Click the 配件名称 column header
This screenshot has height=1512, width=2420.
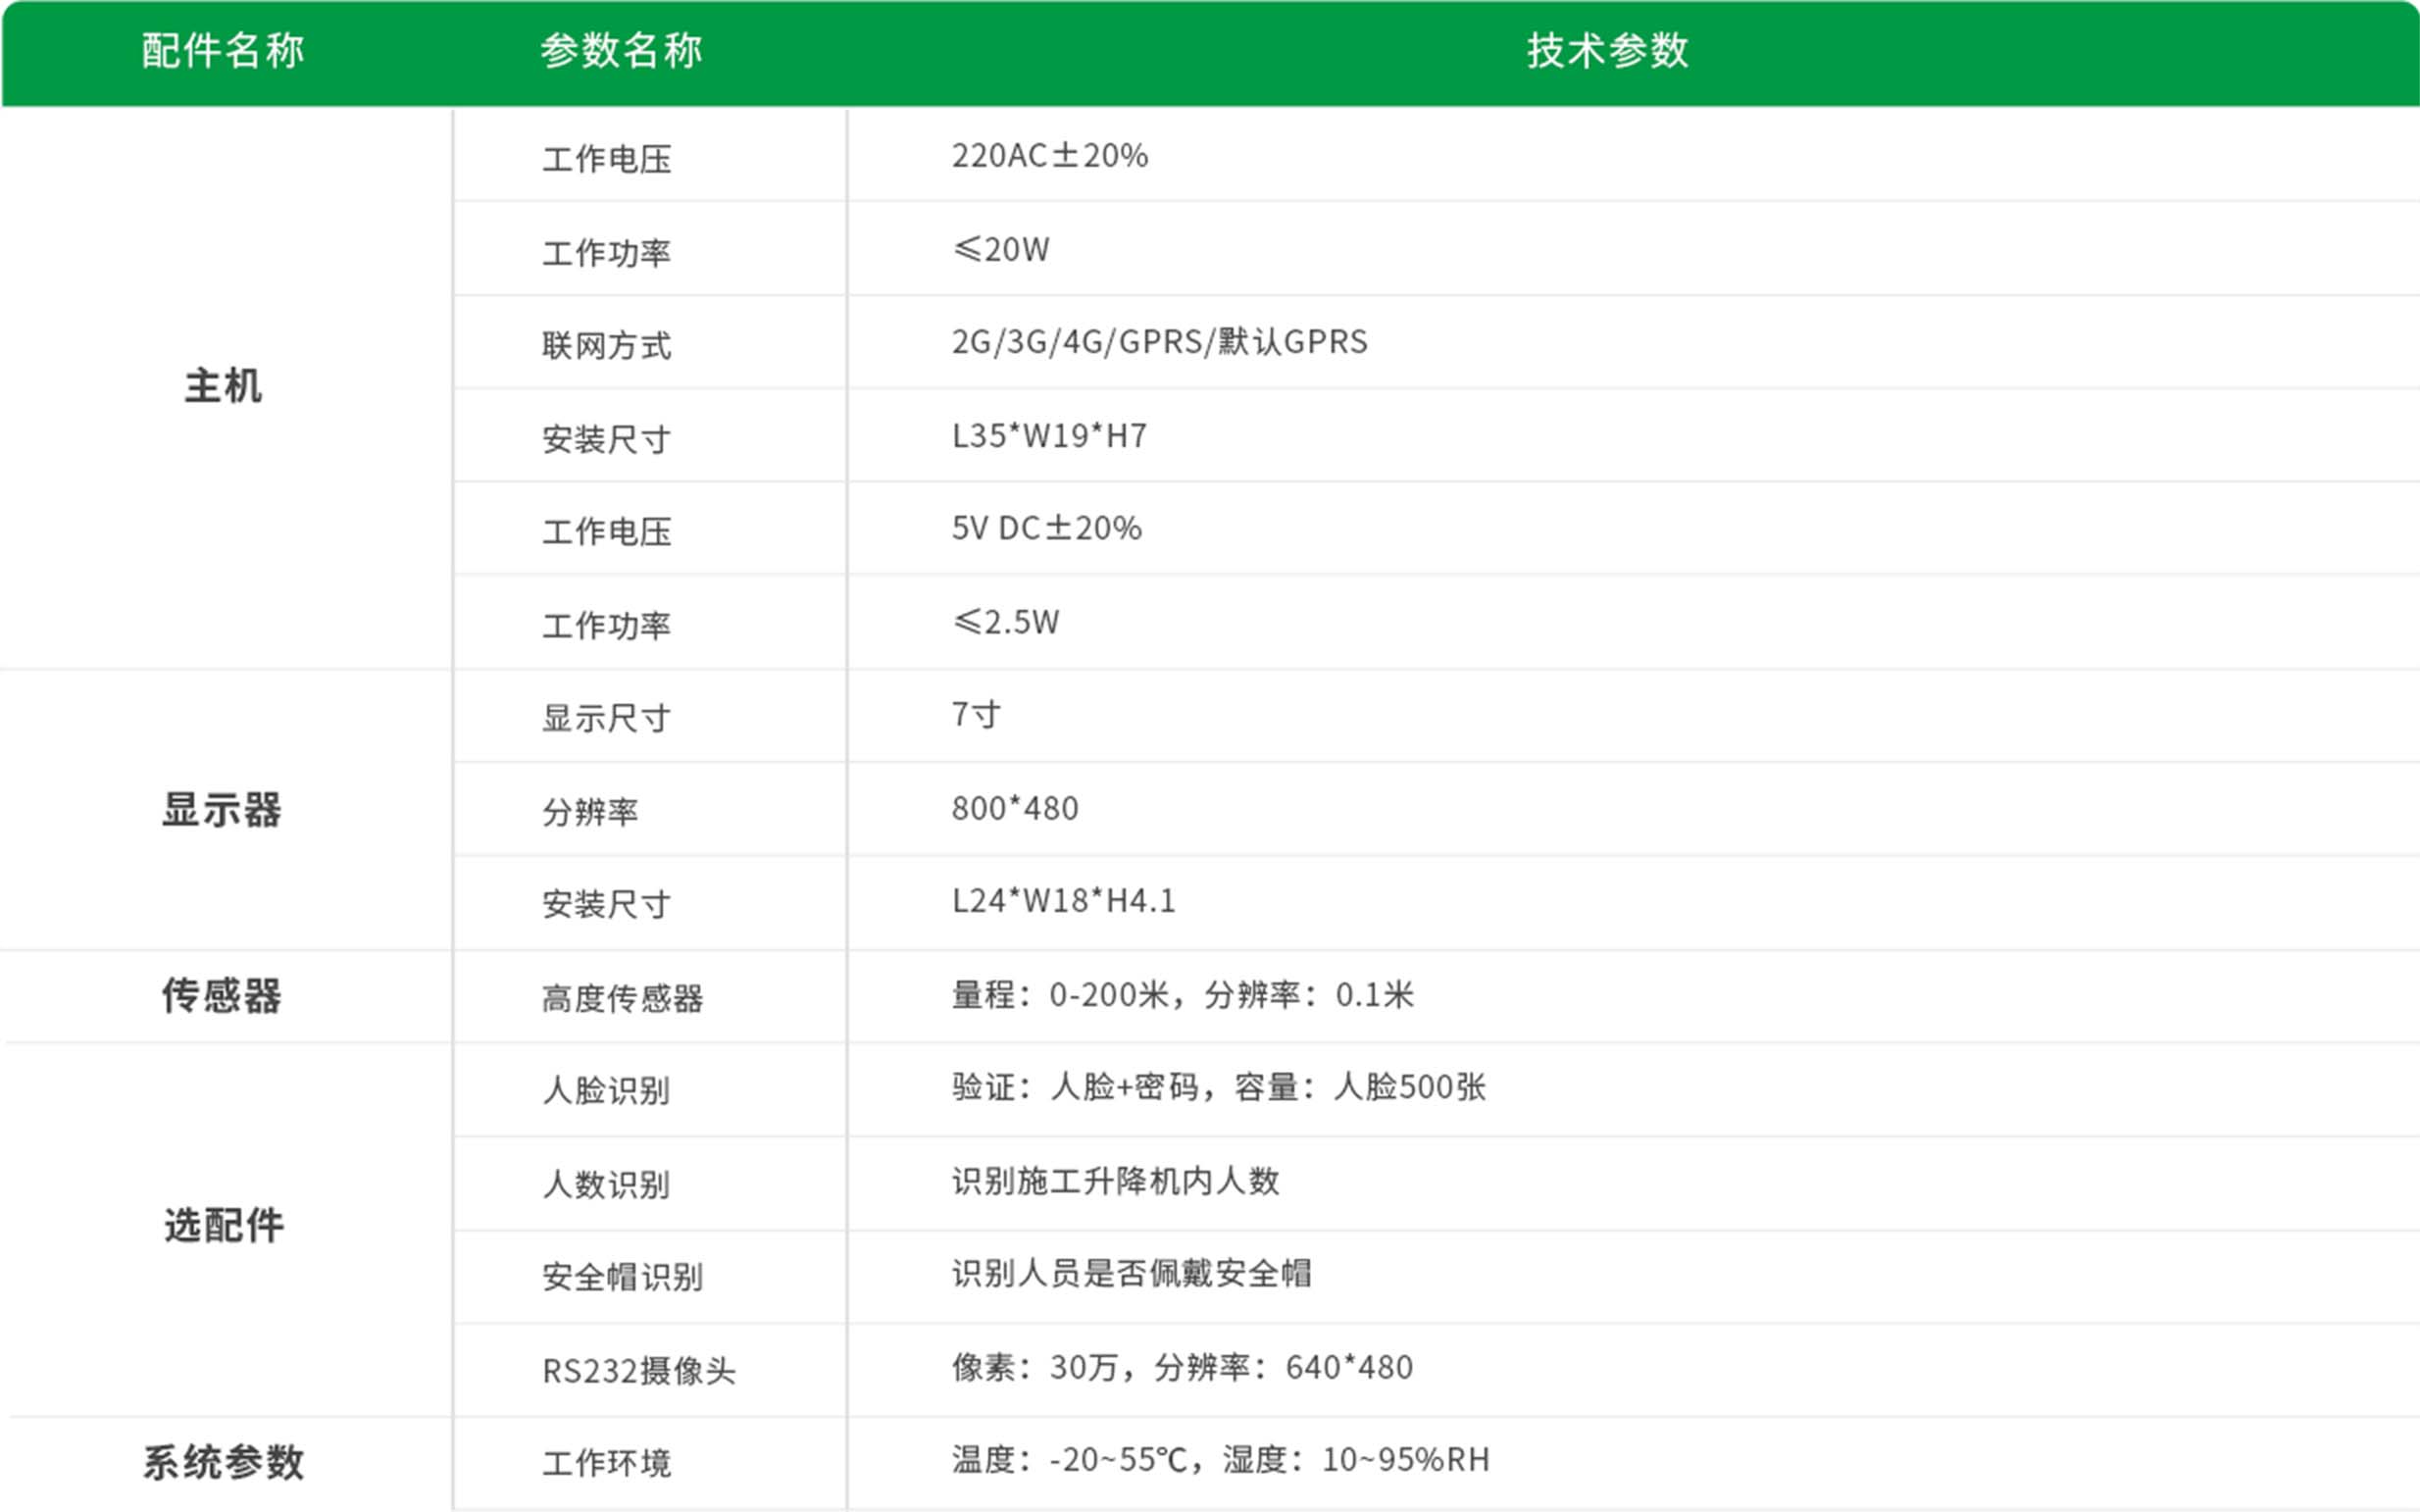pyautogui.click(x=222, y=50)
